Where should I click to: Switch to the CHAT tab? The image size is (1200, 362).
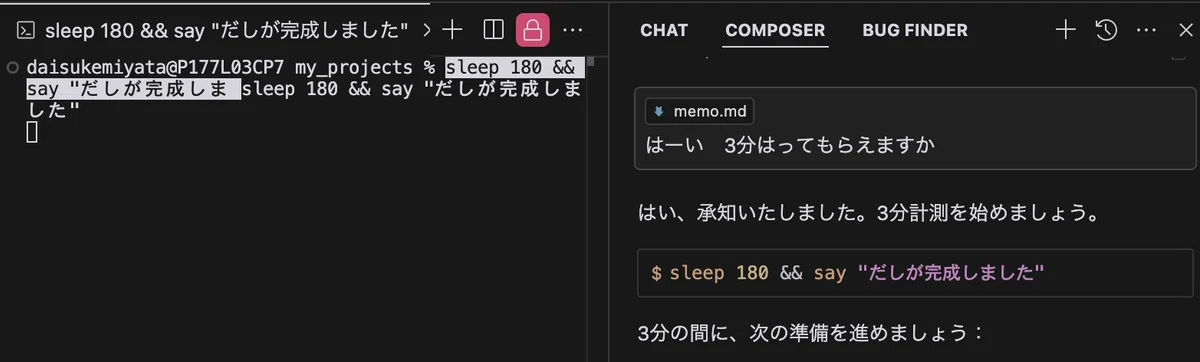(664, 30)
